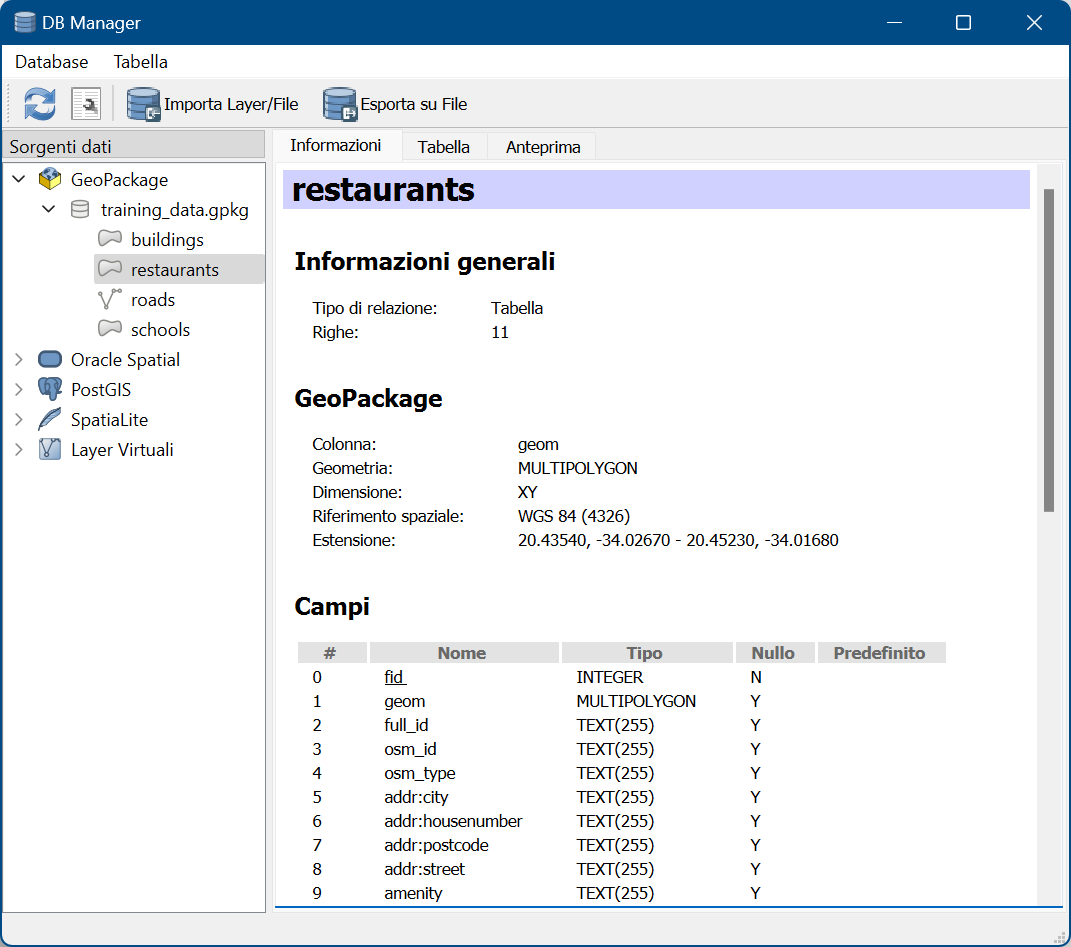Click the restaurants polygon layer icon
1071x947 pixels.
[x=110, y=269]
